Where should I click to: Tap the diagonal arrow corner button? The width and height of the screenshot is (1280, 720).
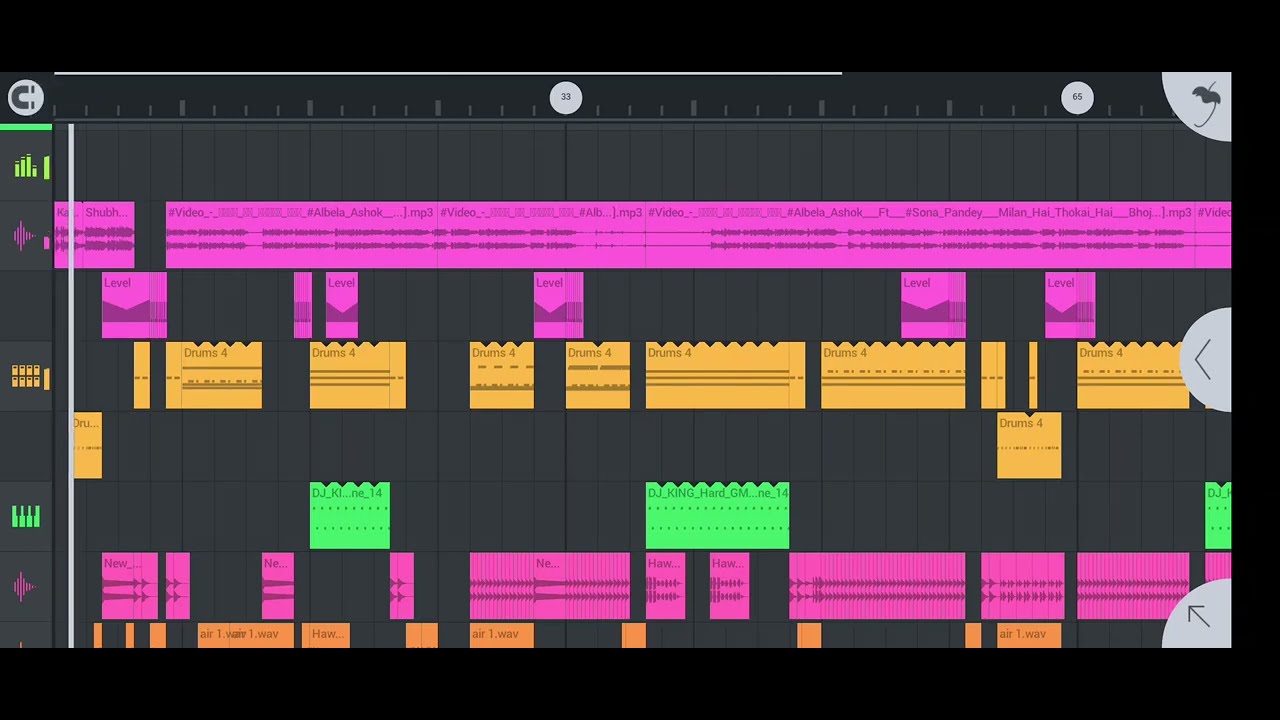[1198, 616]
